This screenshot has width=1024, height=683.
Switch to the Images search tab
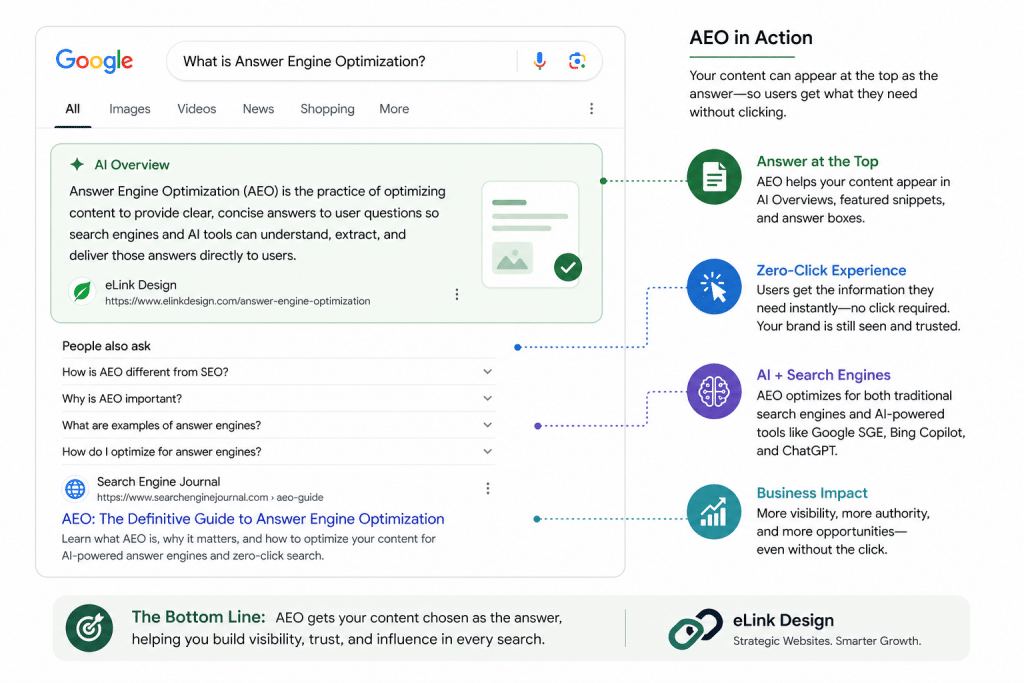[129, 109]
